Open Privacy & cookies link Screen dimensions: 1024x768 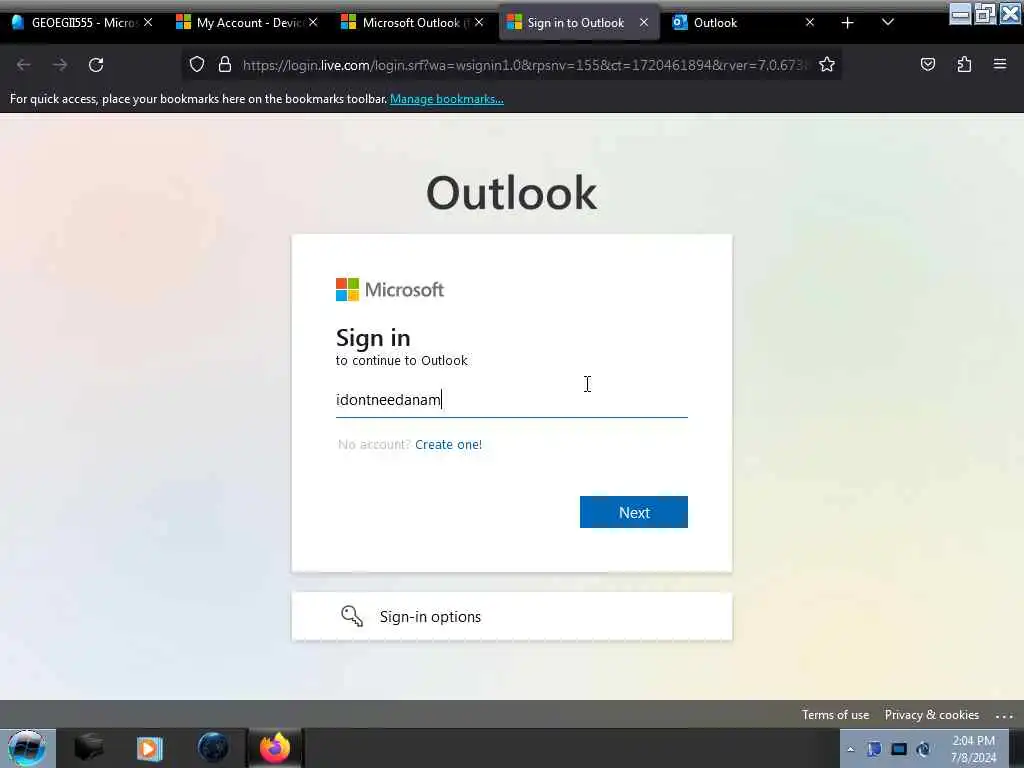coord(931,715)
